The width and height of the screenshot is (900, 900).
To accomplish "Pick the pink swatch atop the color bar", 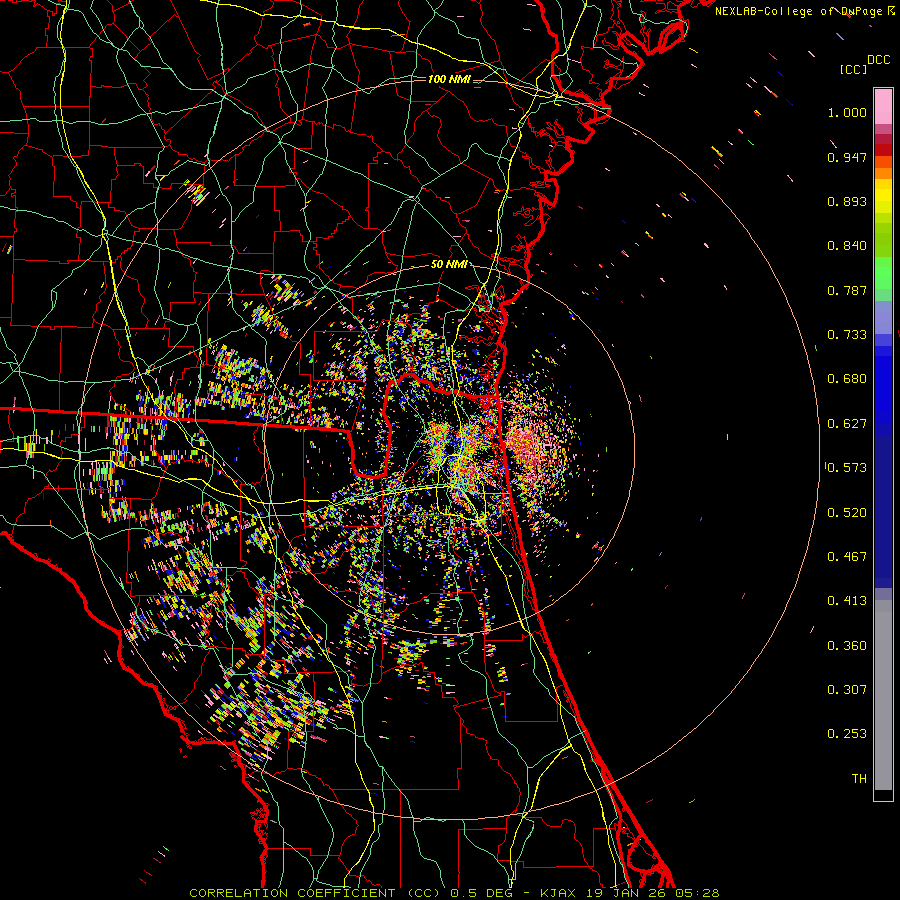I will [x=883, y=106].
